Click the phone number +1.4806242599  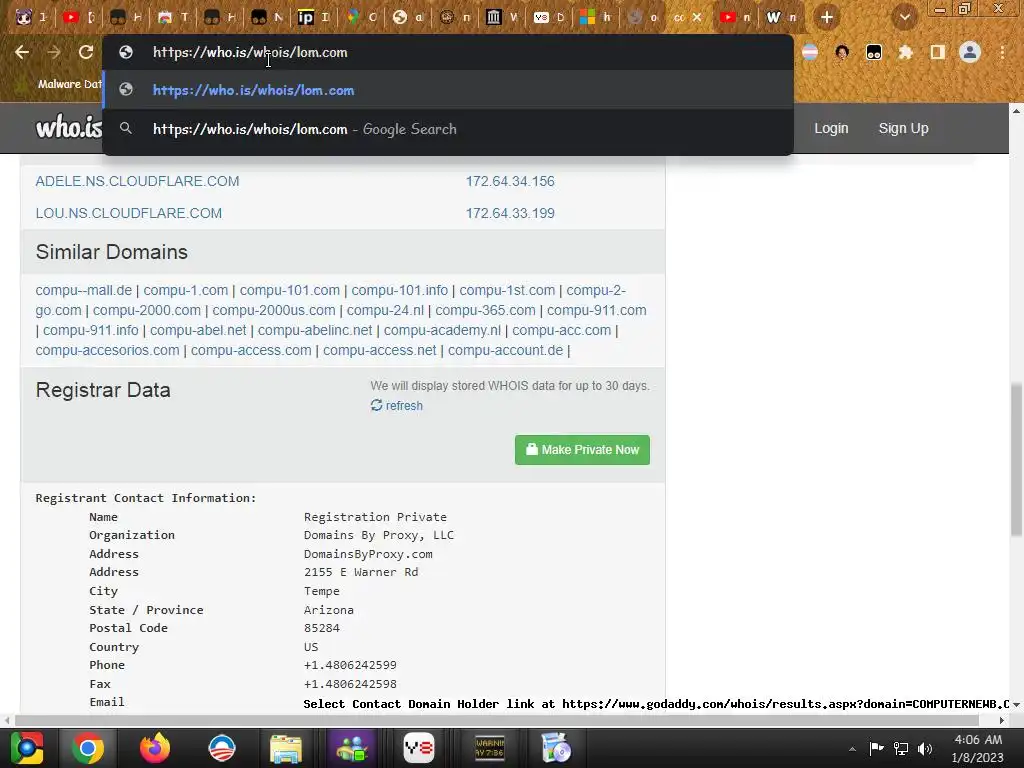click(350, 665)
